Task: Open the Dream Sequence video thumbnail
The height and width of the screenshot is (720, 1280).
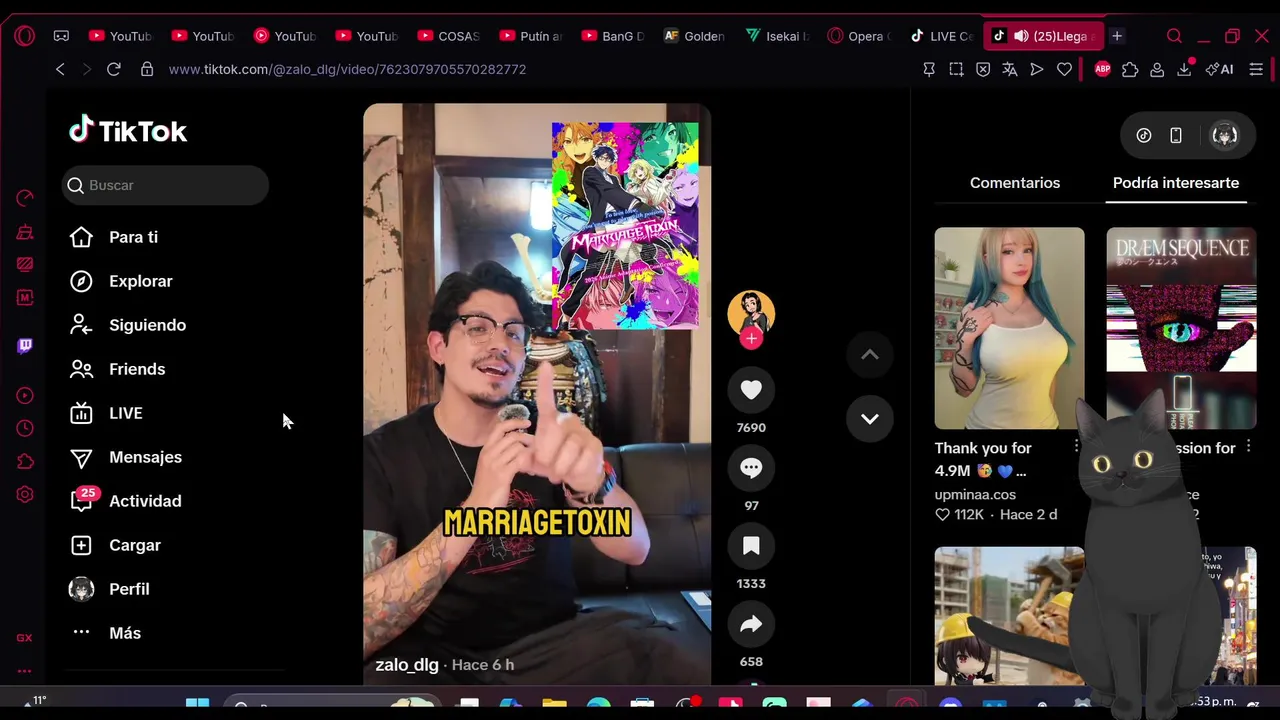Action: pos(1181,328)
